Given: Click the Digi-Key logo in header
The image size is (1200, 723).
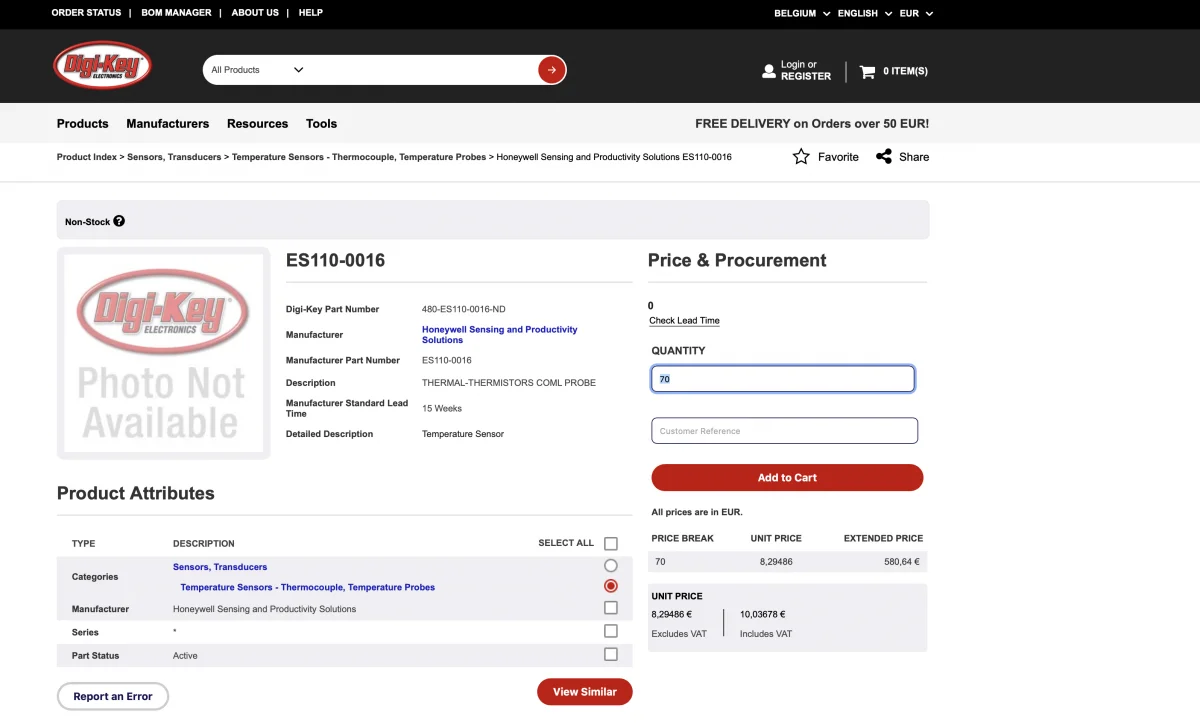Looking at the screenshot, I should pyautogui.click(x=102, y=66).
